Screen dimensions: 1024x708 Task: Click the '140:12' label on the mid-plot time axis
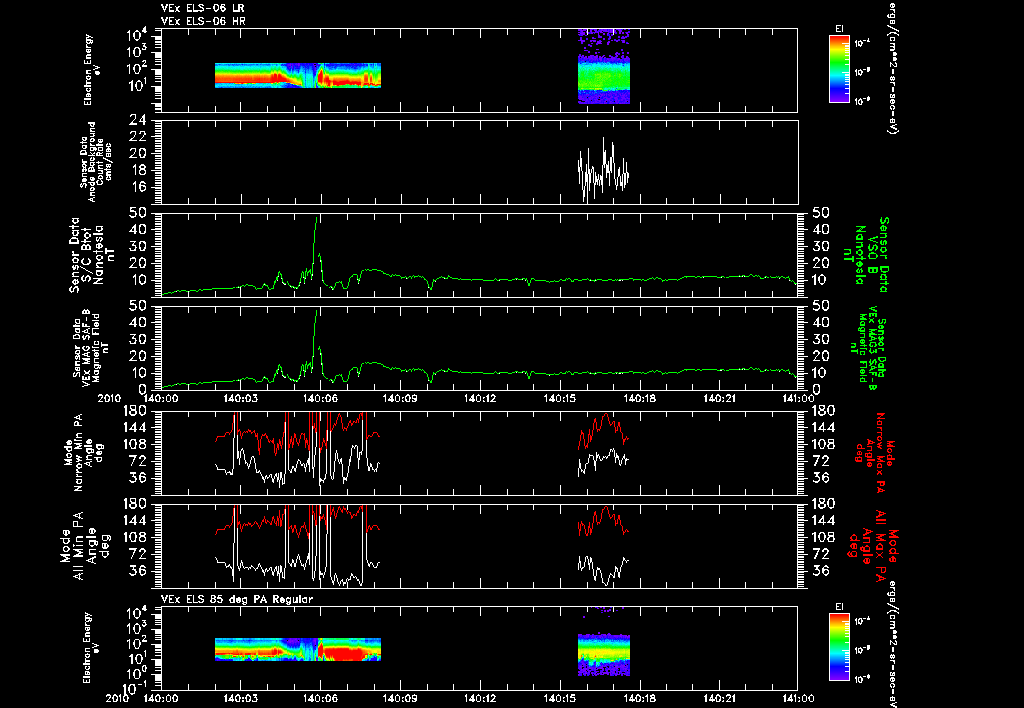coord(480,398)
